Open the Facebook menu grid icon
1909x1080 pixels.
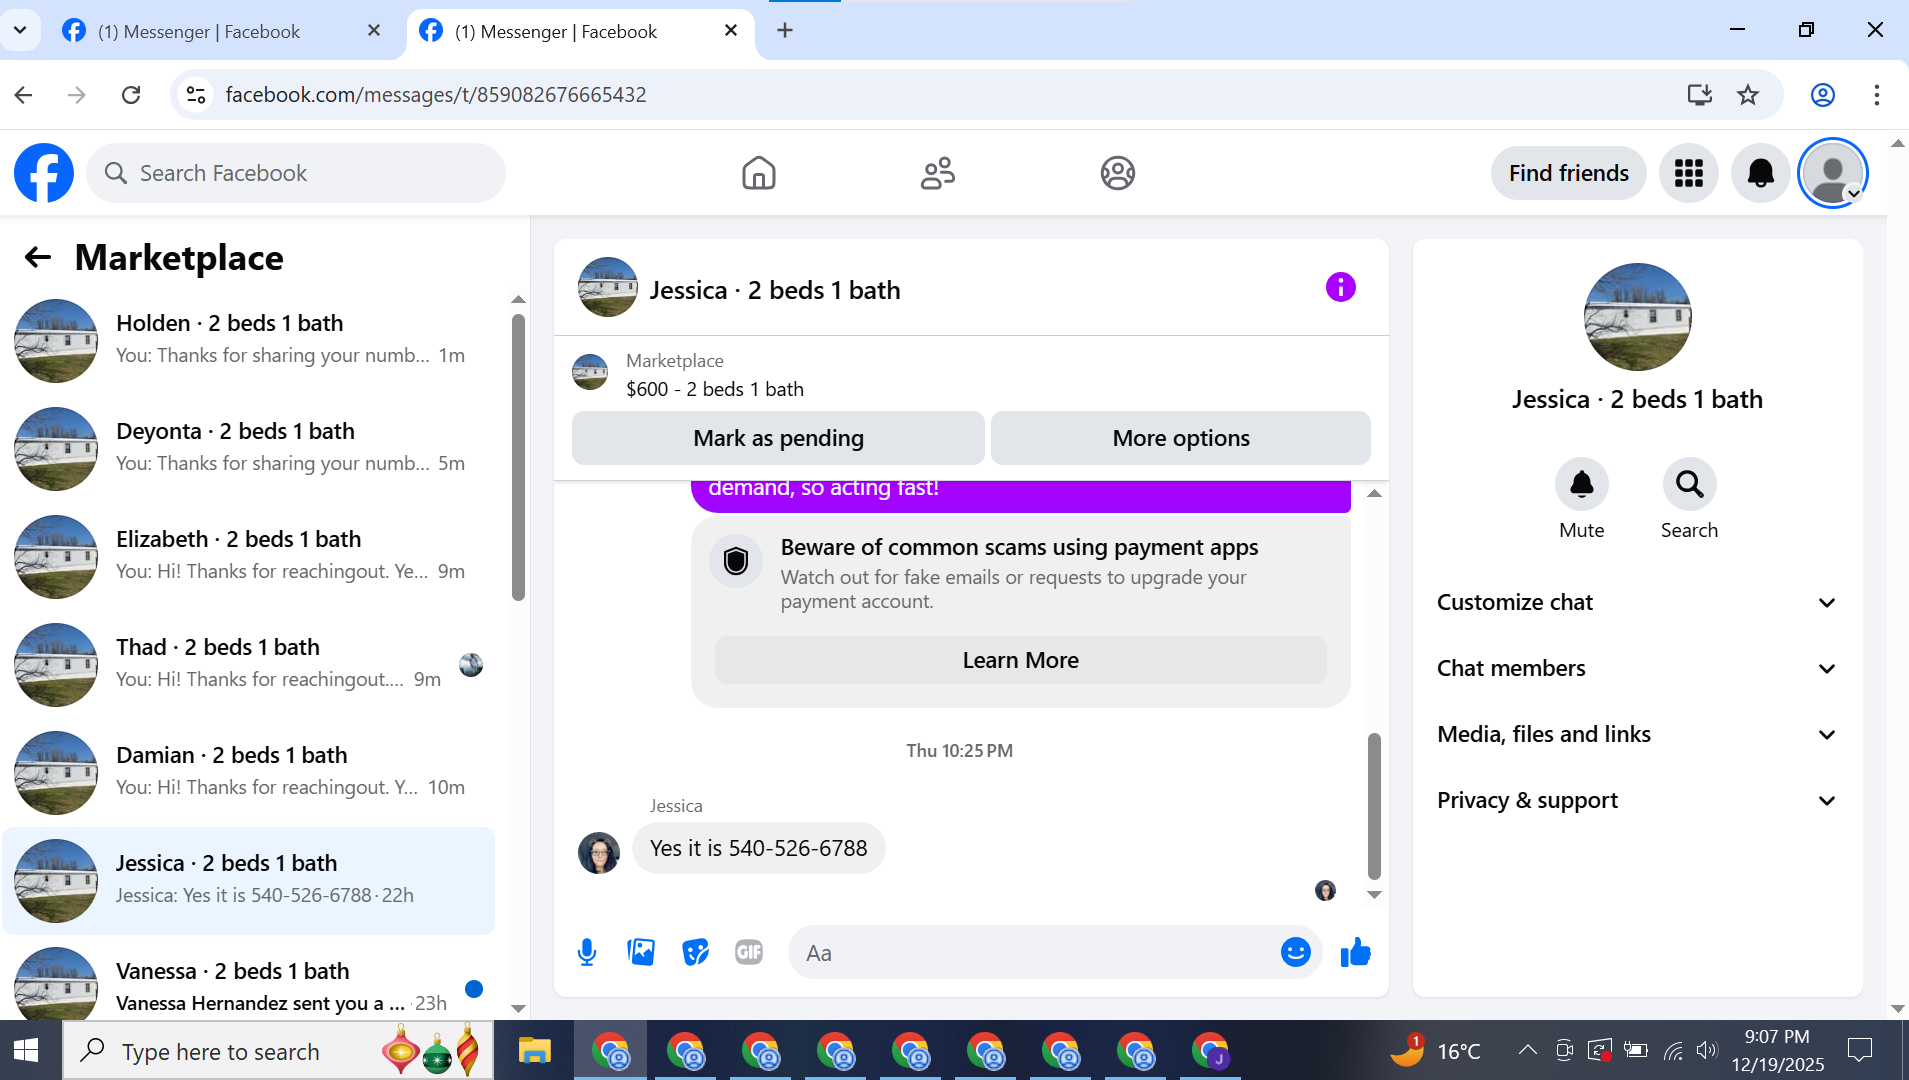[1689, 173]
